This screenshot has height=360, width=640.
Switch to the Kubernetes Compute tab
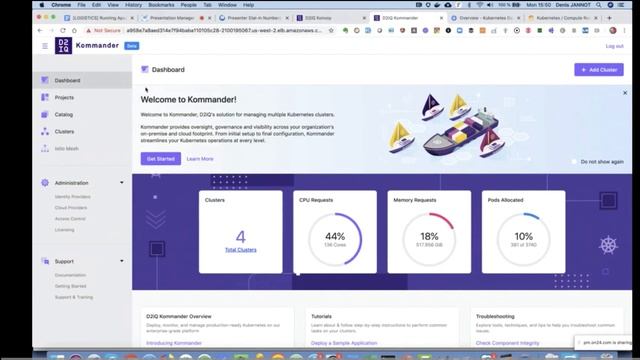click(563, 18)
